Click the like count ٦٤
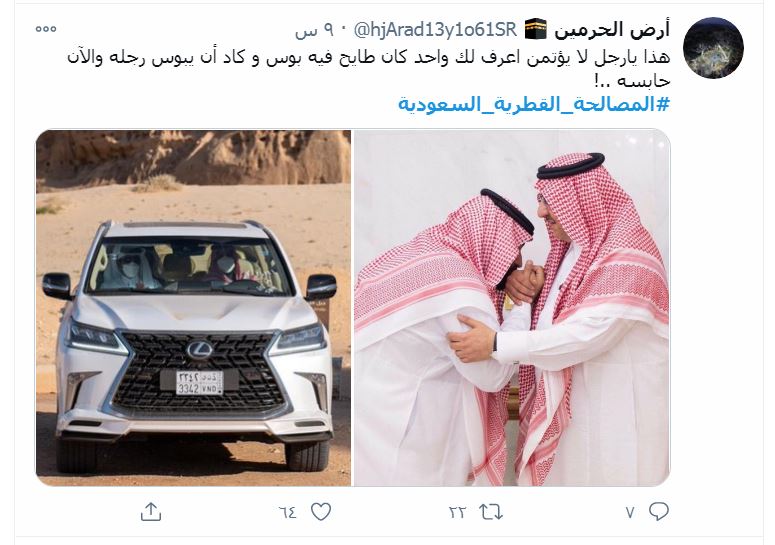Image resolution: width=775 pixels, height=545 pixels. tap(288, 512)
